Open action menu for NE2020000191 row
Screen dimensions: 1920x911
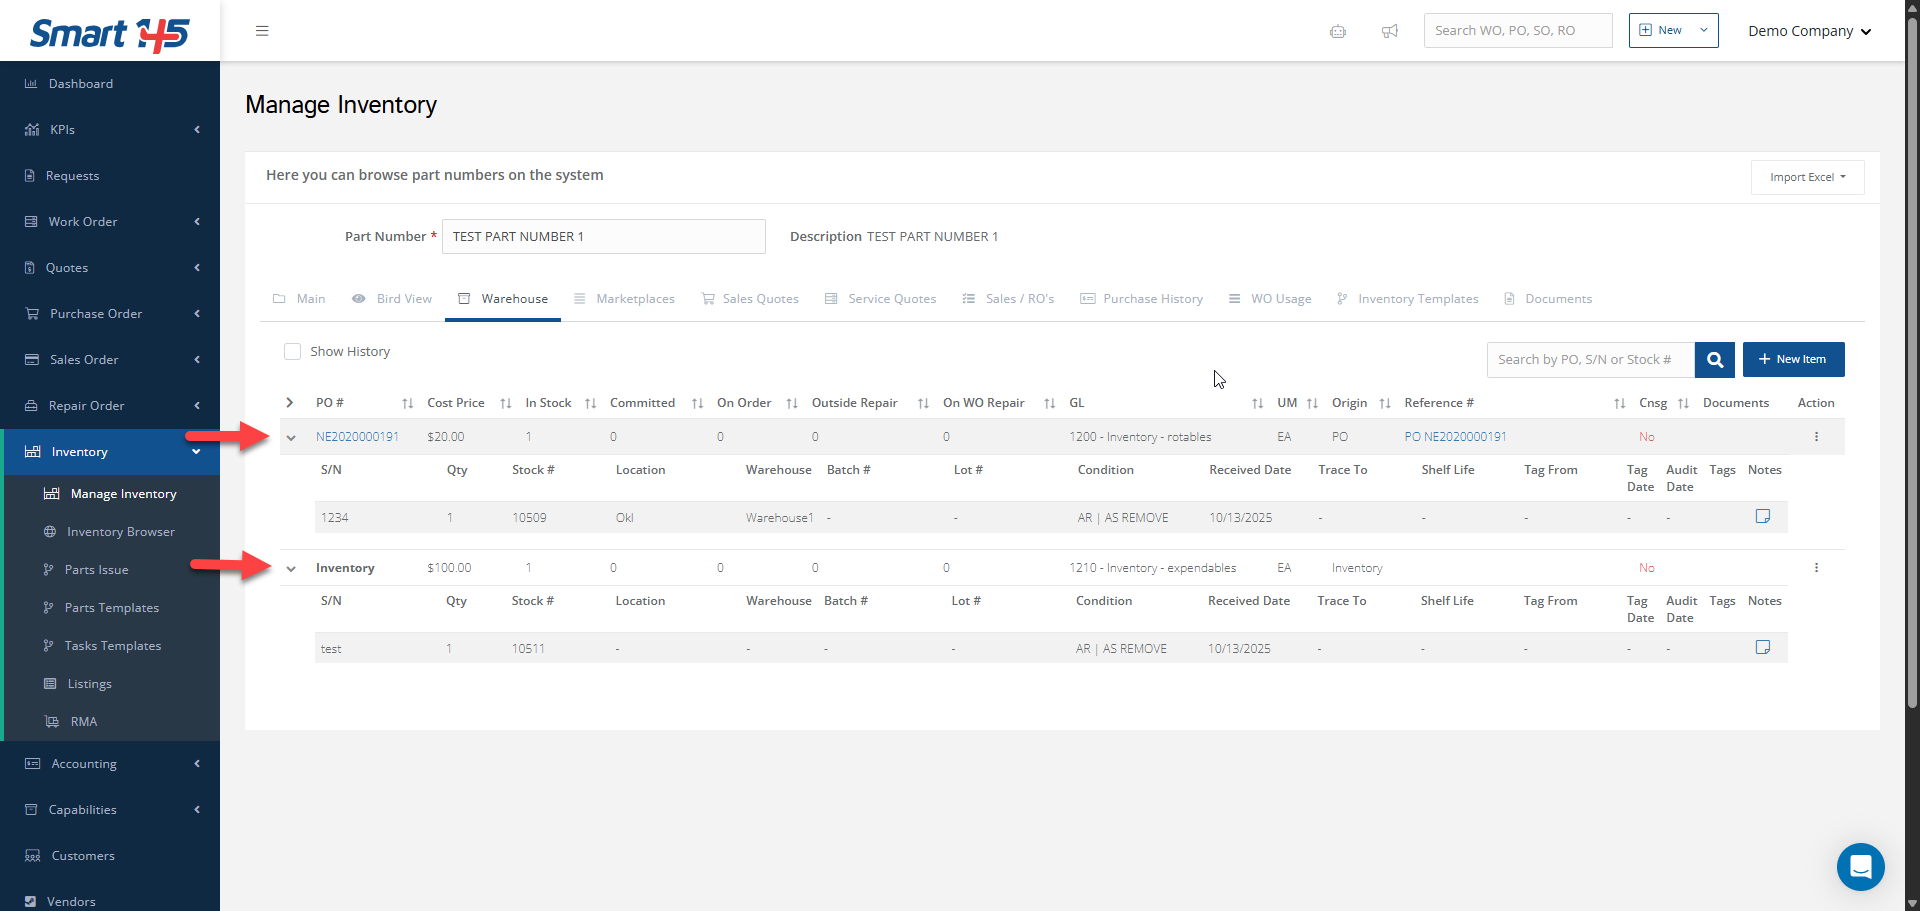pyautogui.click(x=1816, y=437)
